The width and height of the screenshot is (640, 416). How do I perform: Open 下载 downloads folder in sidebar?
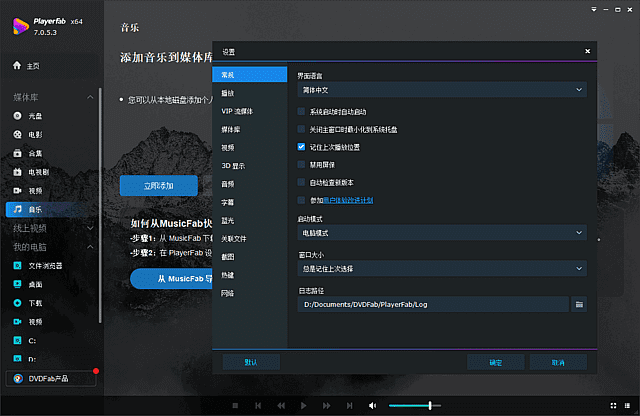35,302
